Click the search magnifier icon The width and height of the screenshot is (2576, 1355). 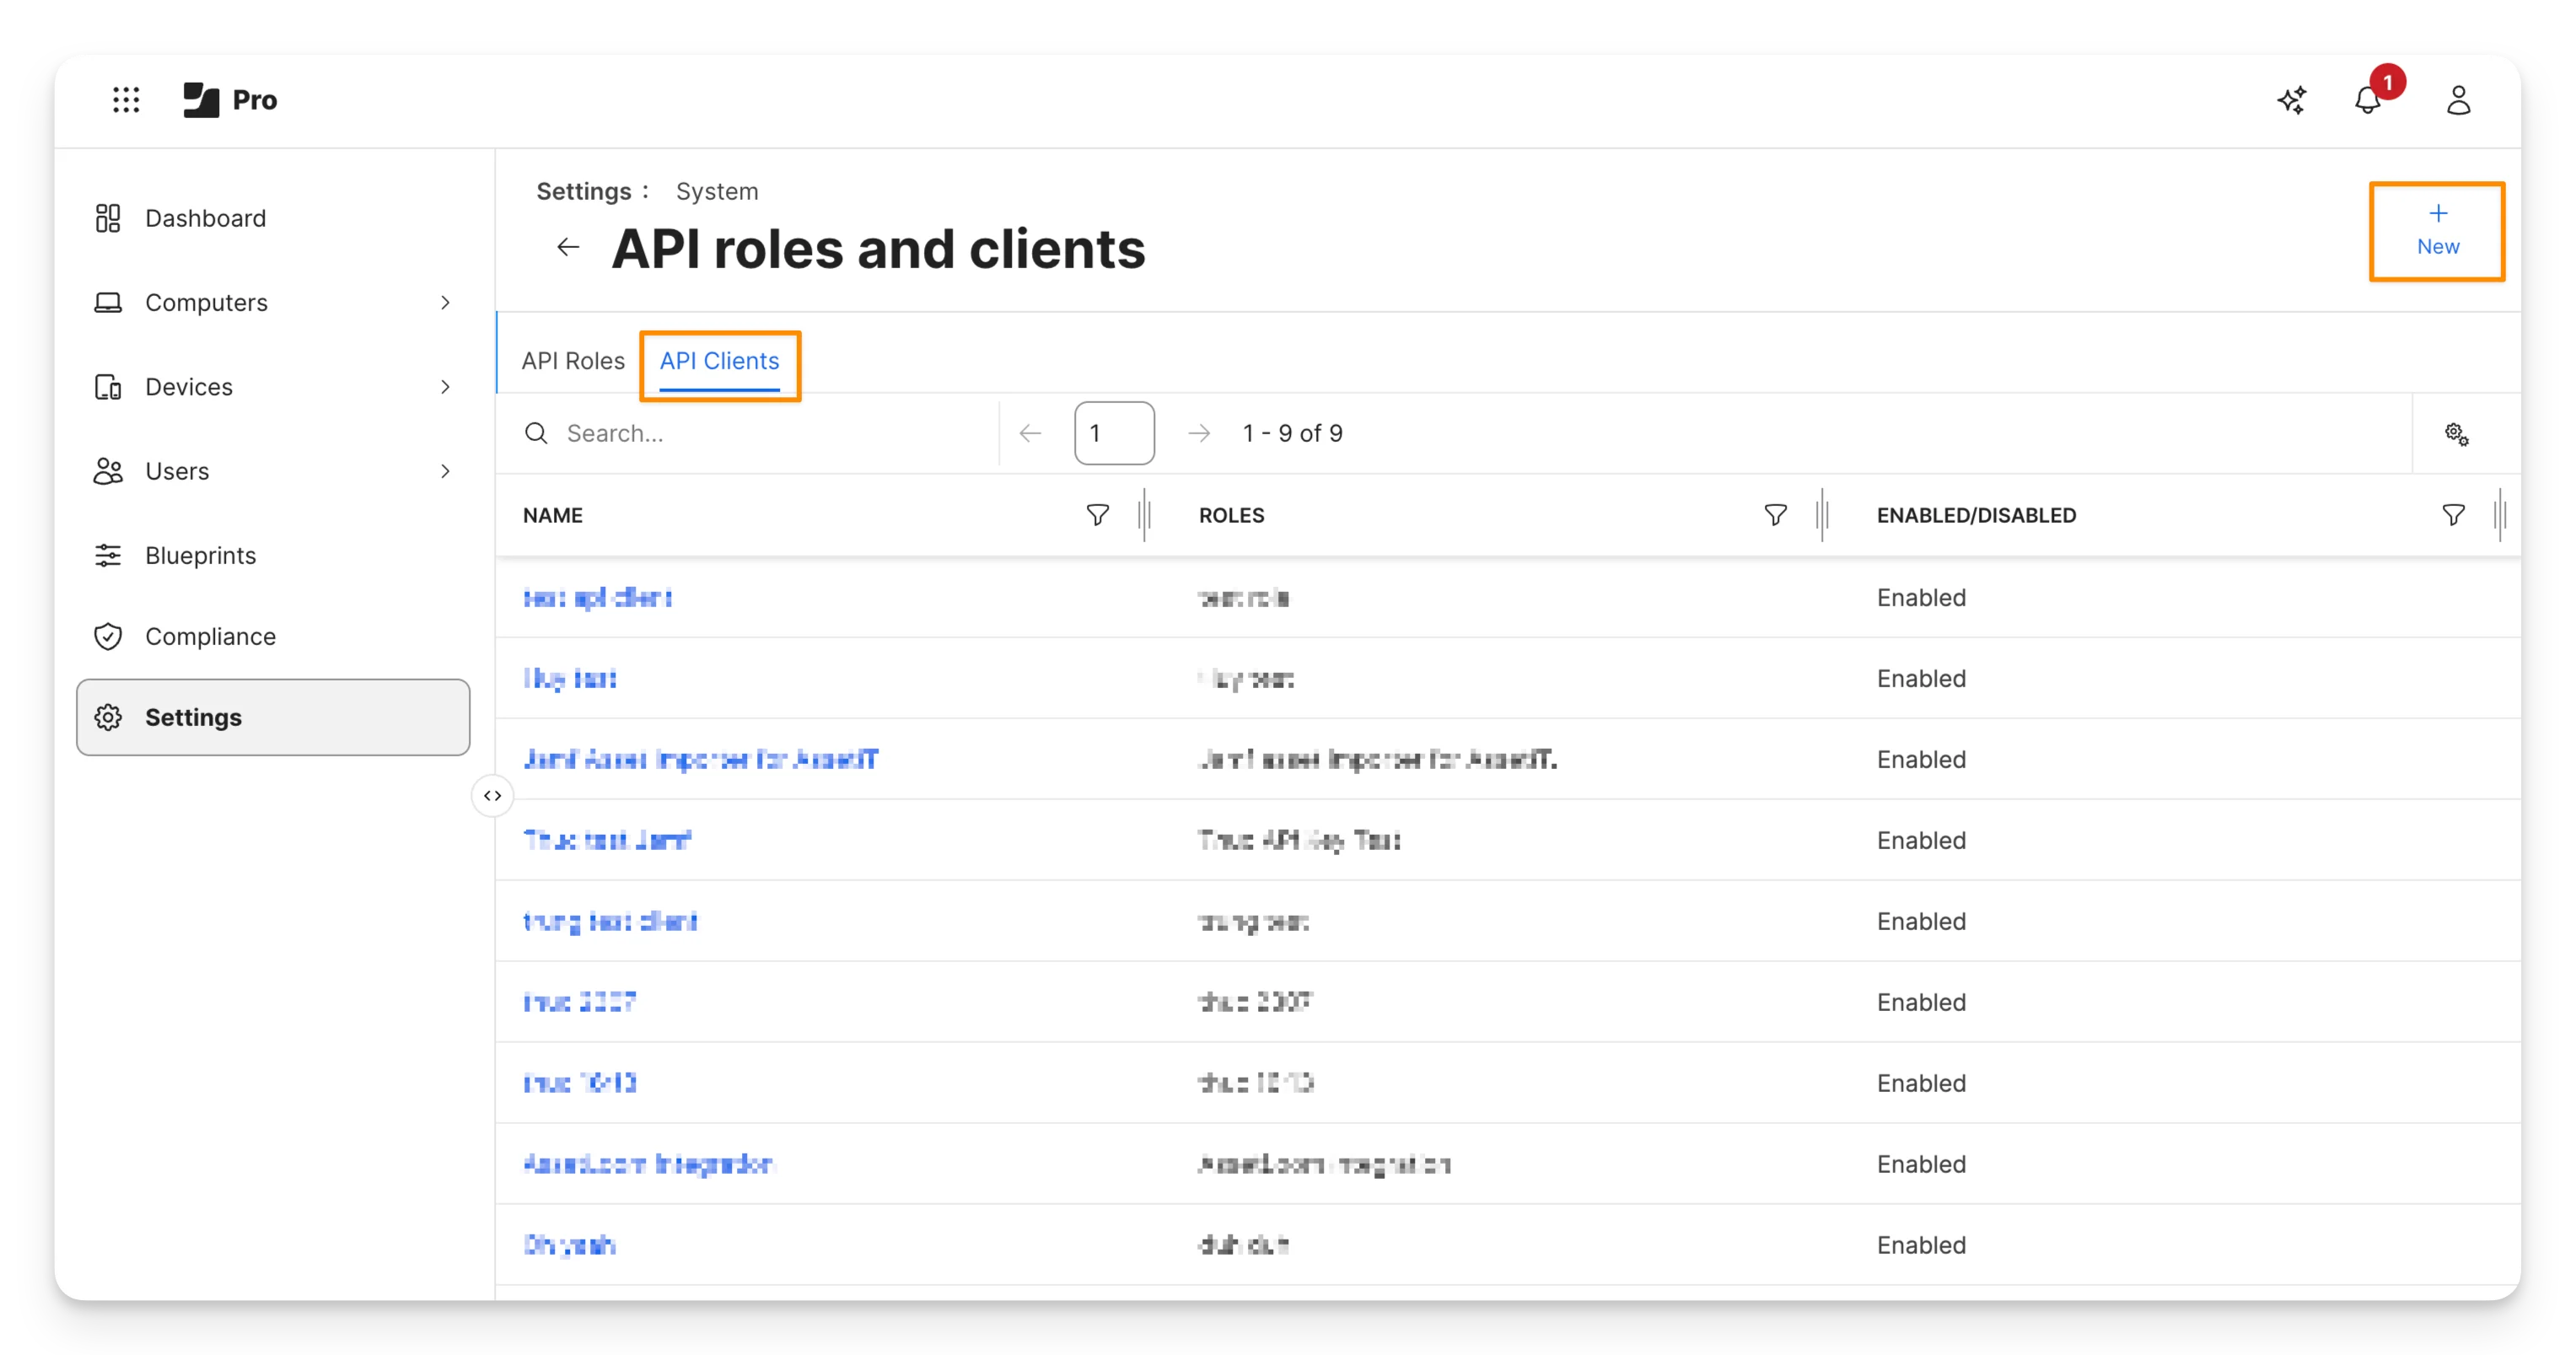[536, 433]
